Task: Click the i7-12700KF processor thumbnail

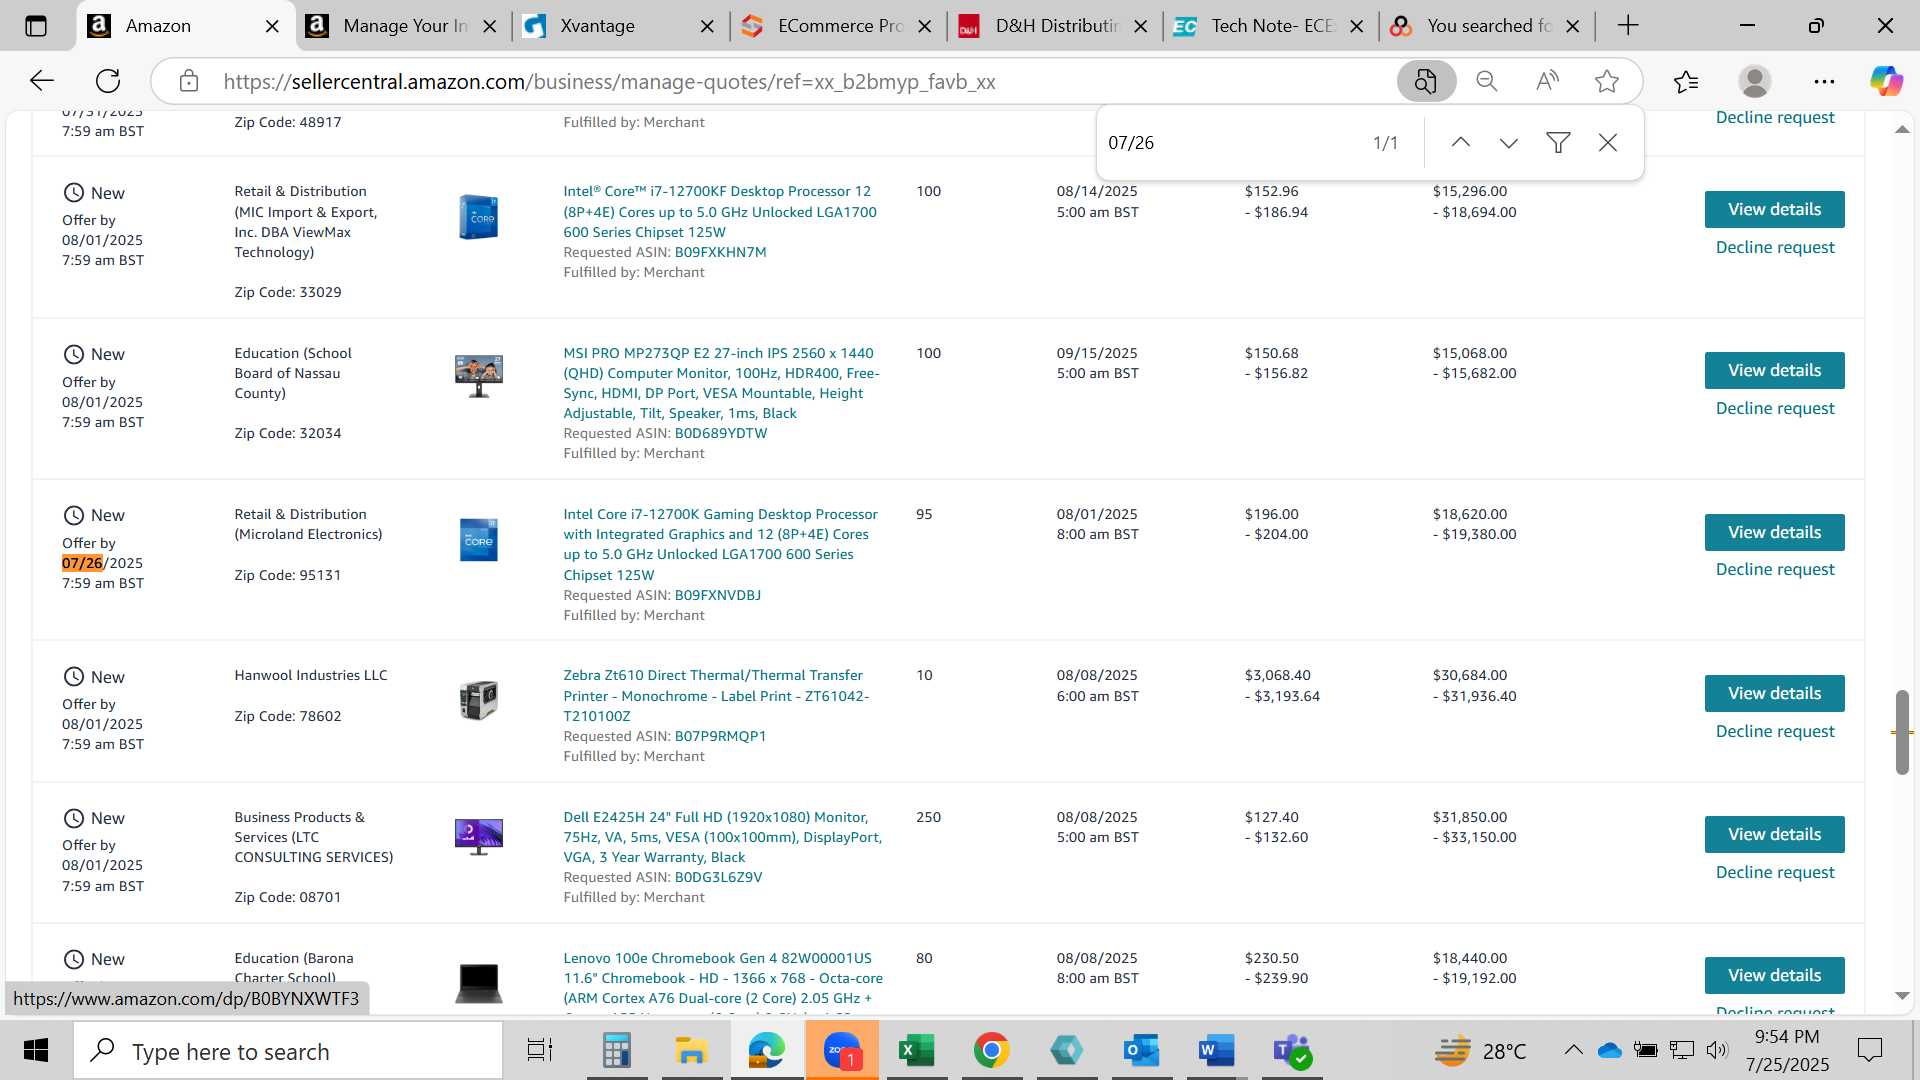Action: (479, 217)
